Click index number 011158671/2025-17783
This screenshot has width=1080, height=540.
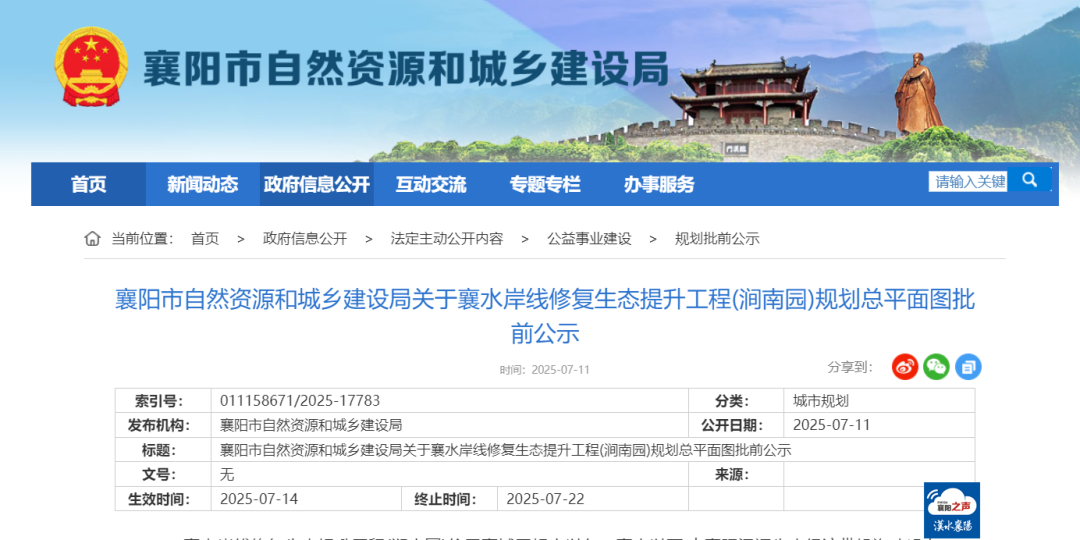(x=300, y=401)
